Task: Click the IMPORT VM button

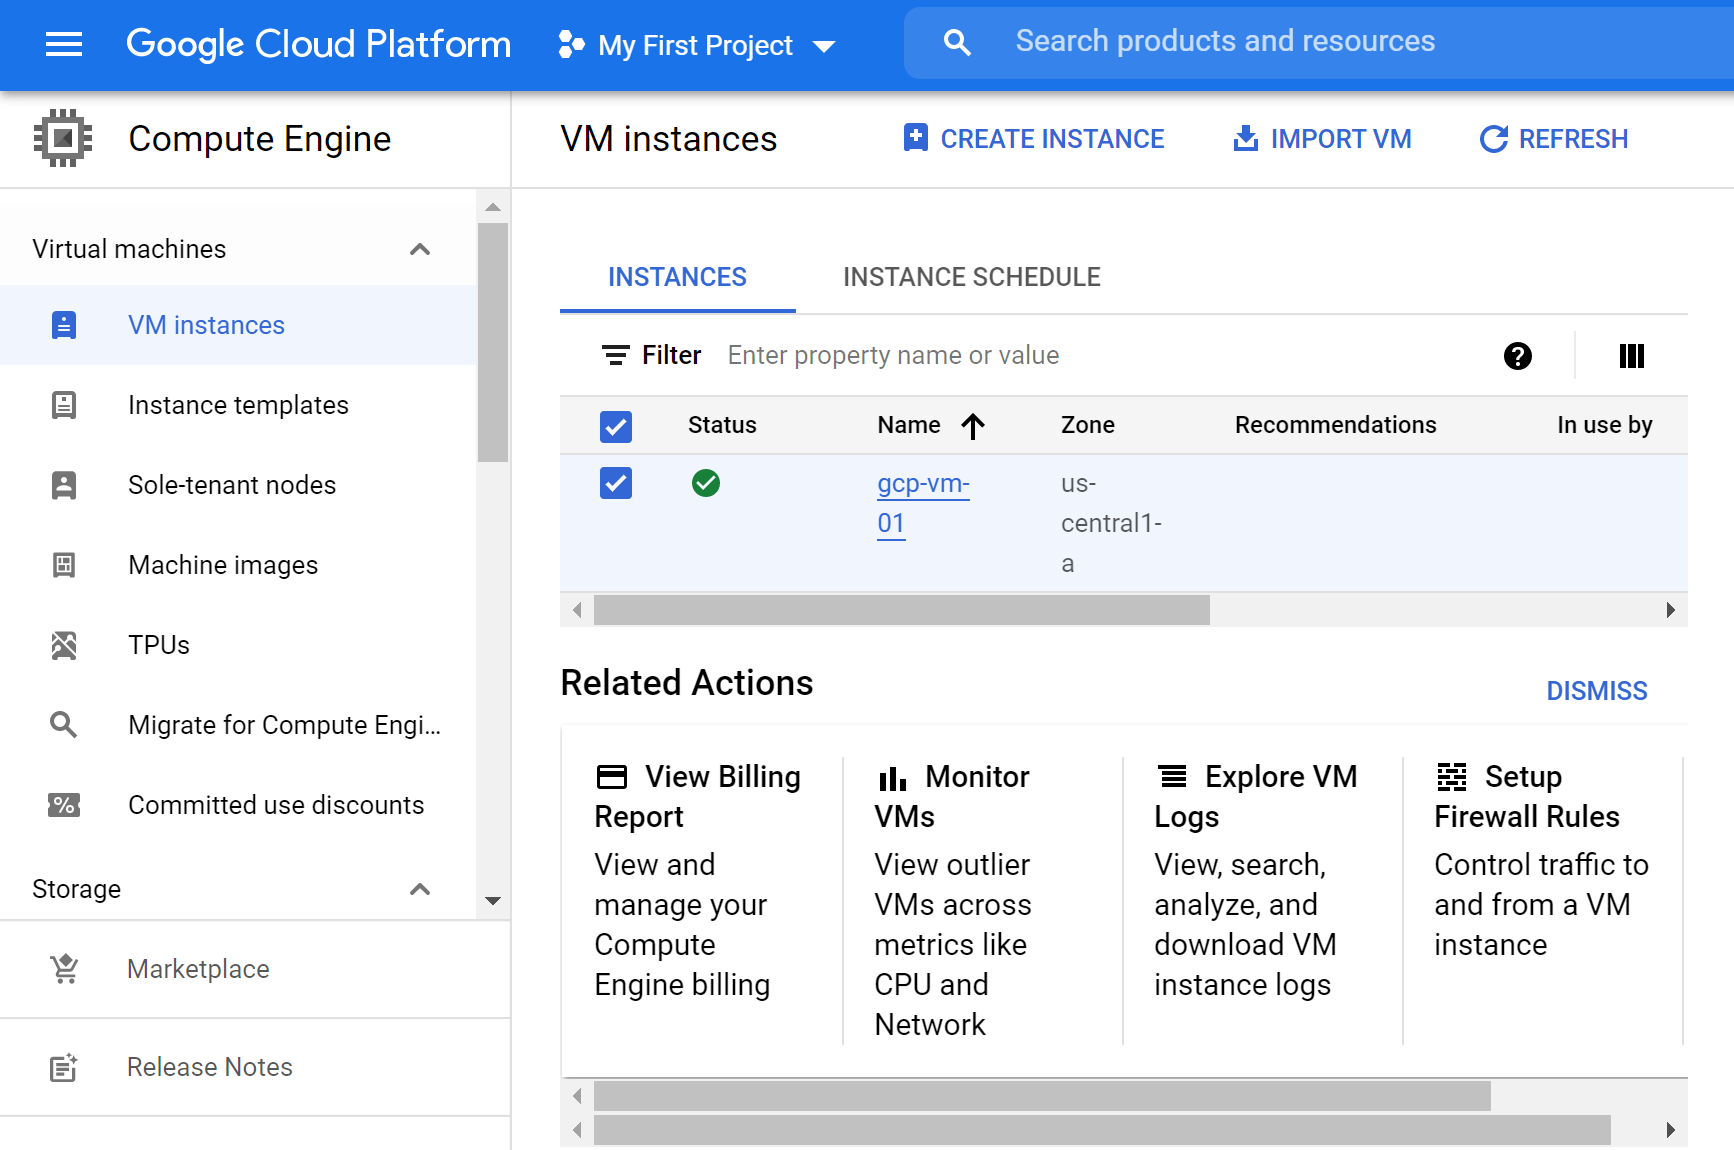Action: coord(1321,139)
